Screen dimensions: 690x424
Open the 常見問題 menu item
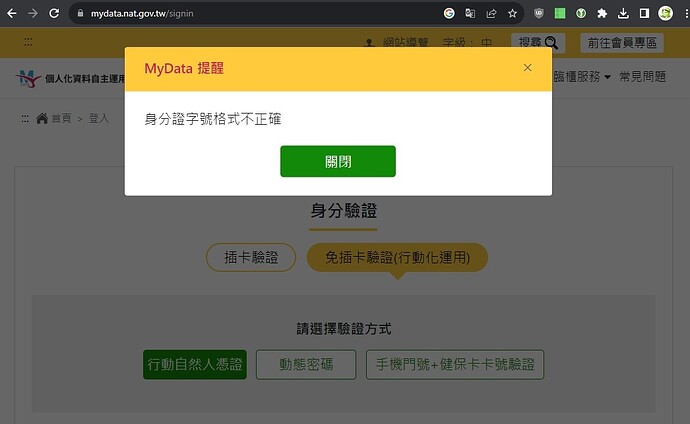pyautogui.click(x=642, y=77)
